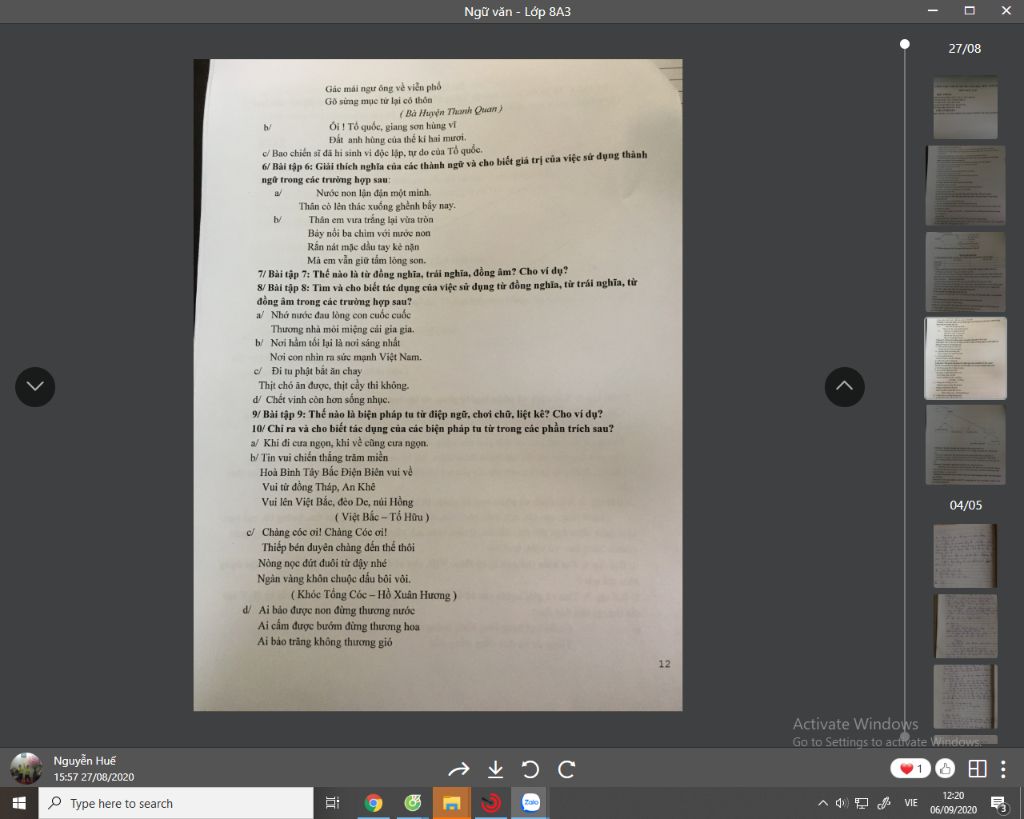Click the 04/05 date label
The width and height of the screenshot is (1024, 819).
tap(965, 505)
